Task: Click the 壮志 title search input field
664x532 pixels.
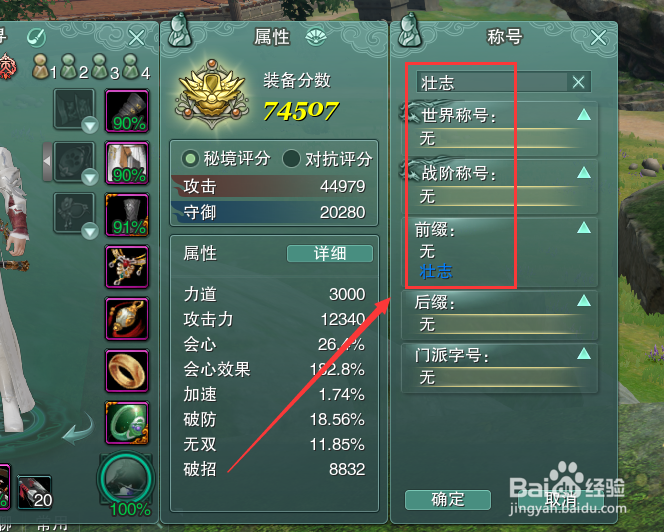Action: [x=492, y=82]
